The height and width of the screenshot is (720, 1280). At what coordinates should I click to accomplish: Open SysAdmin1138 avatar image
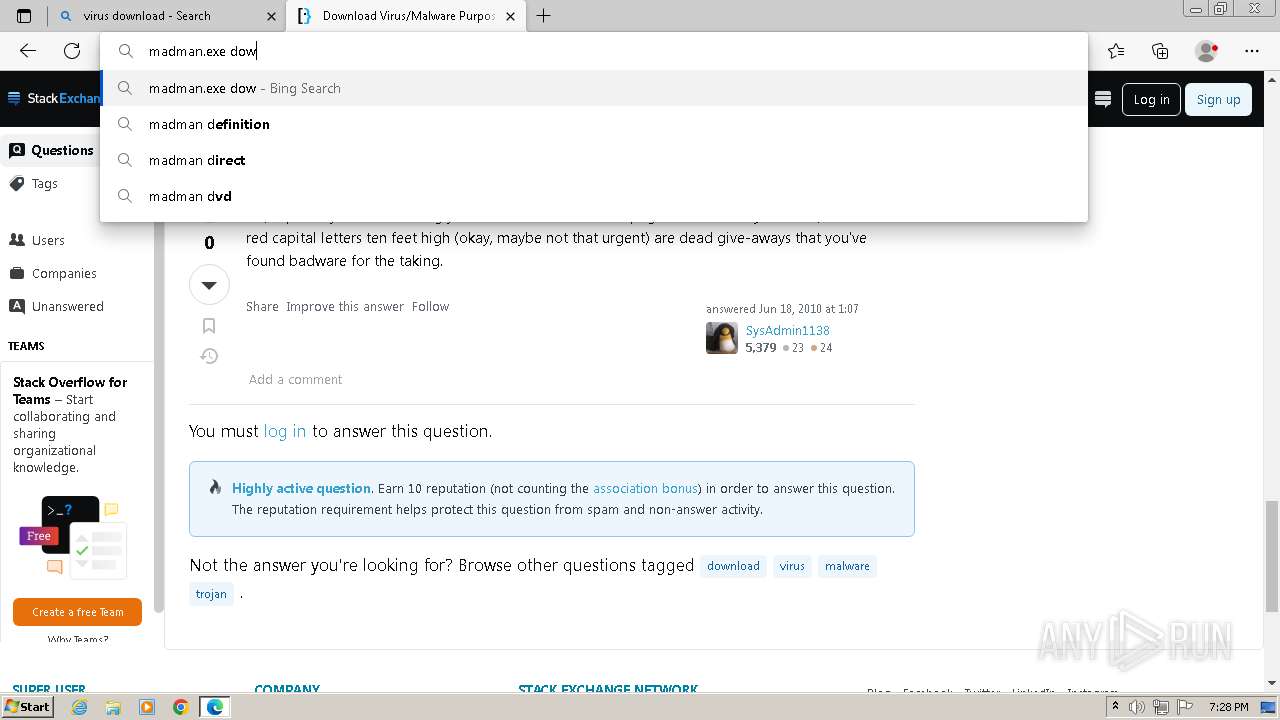[x=722, y=338]
